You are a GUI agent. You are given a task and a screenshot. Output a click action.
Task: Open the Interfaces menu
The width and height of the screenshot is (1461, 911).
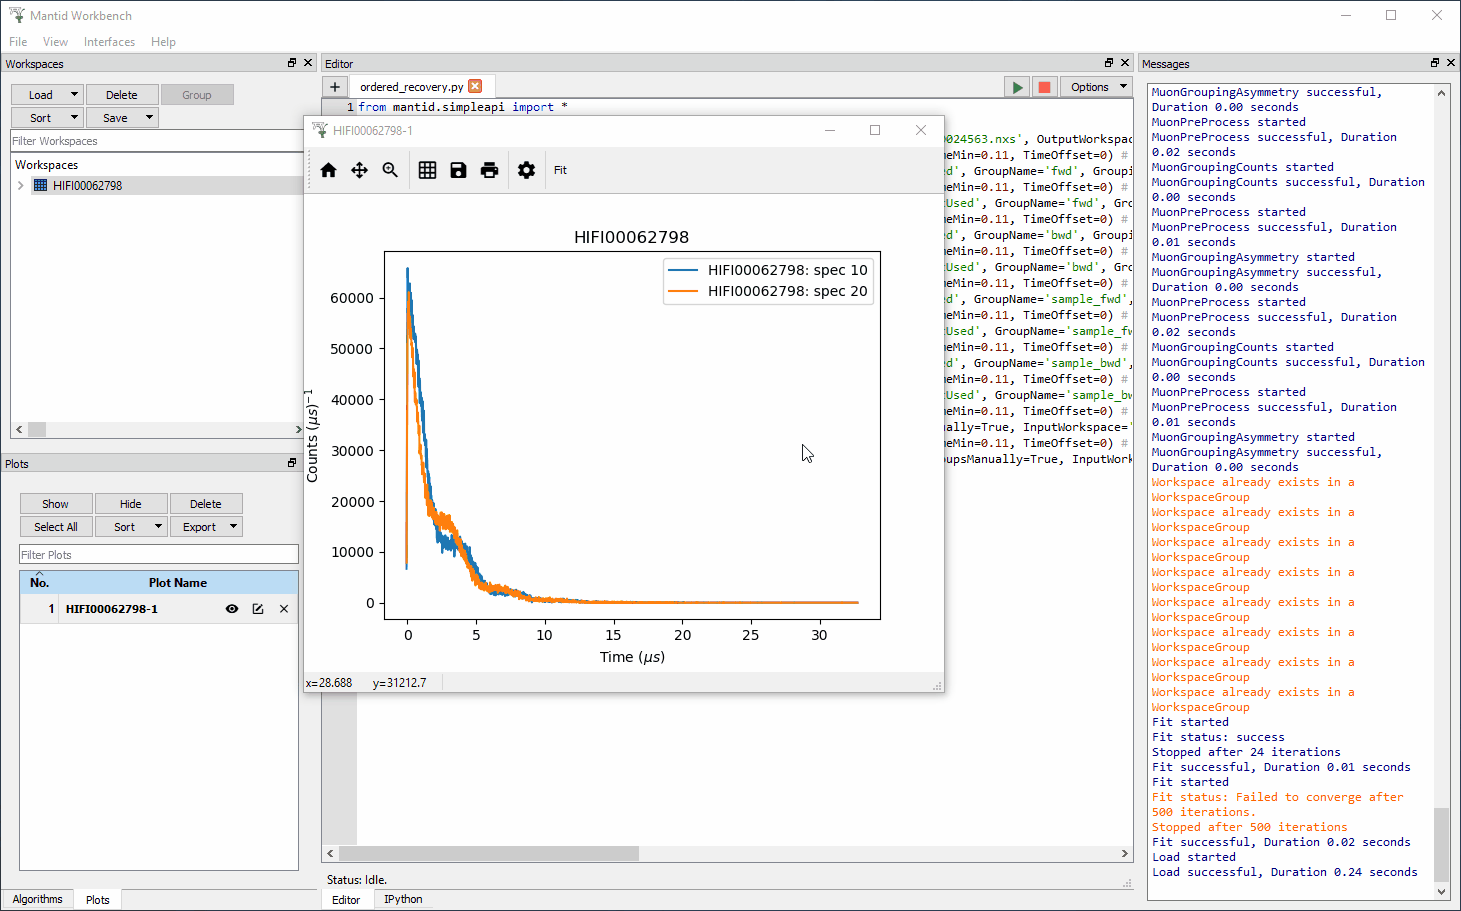(x=109, y=42)
